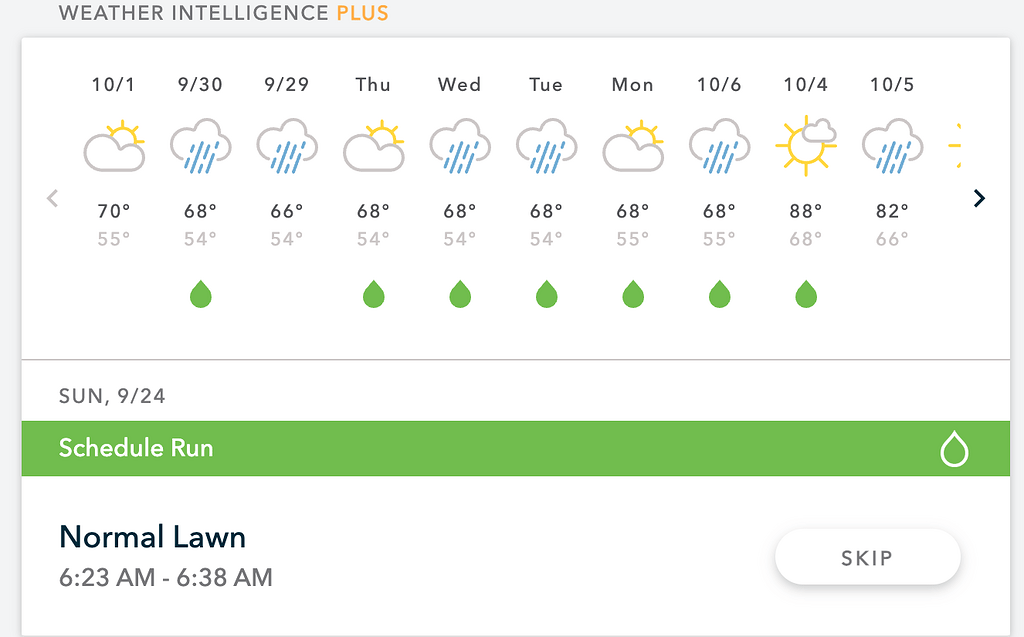Screen dimensions: 1024x637
Task: Click green watering drop under 10/4
Action: click(806, 295)
